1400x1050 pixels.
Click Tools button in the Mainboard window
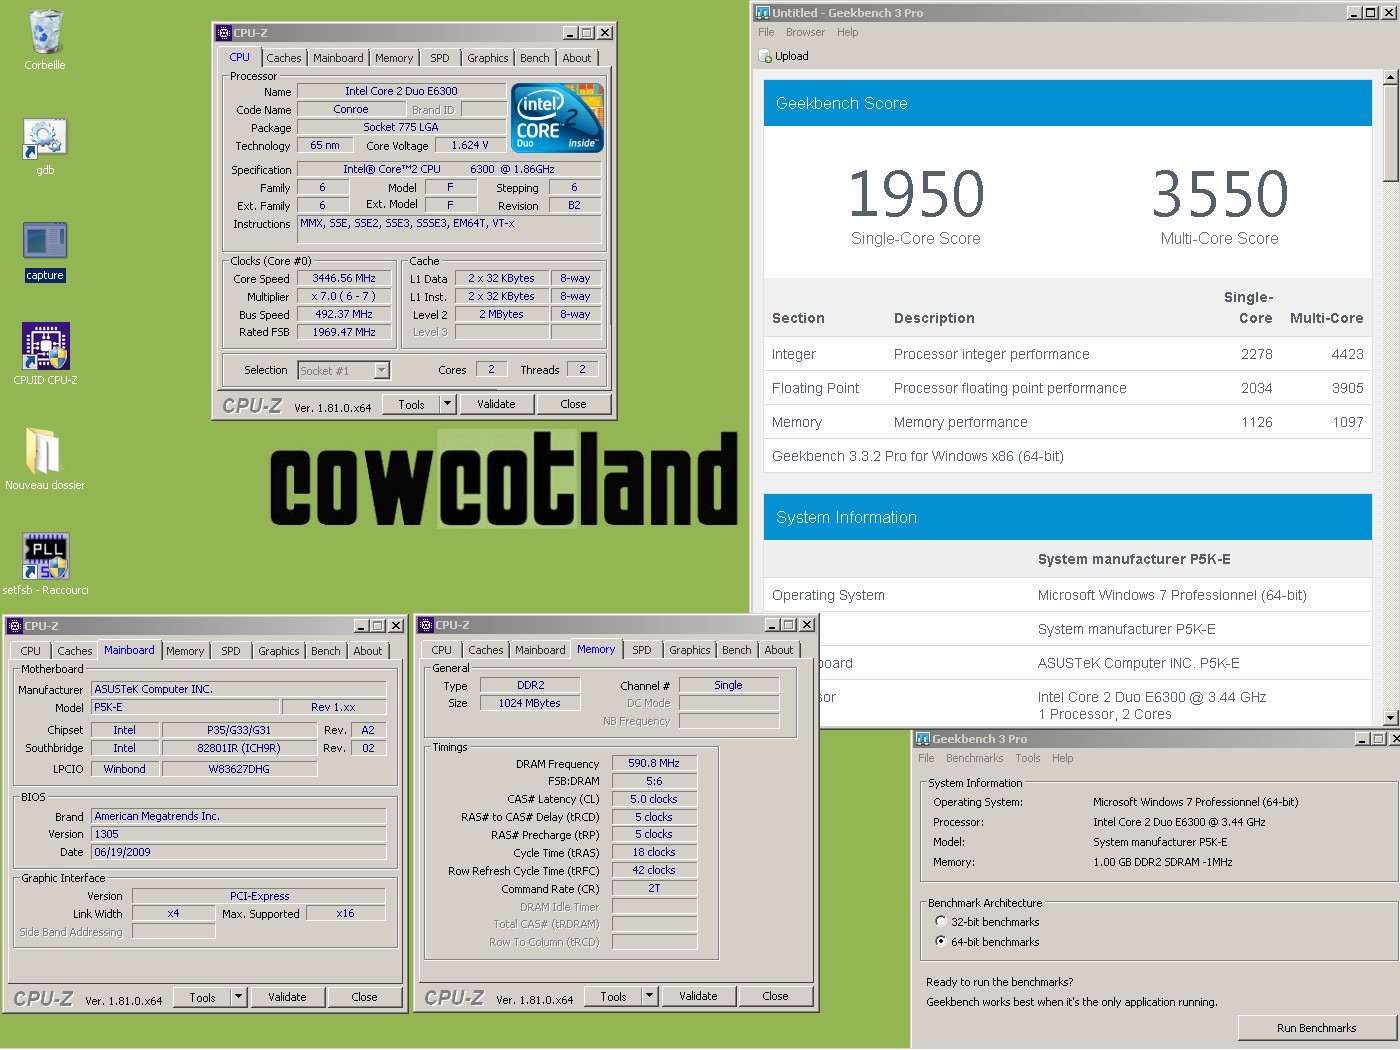(x=202, y=998)
